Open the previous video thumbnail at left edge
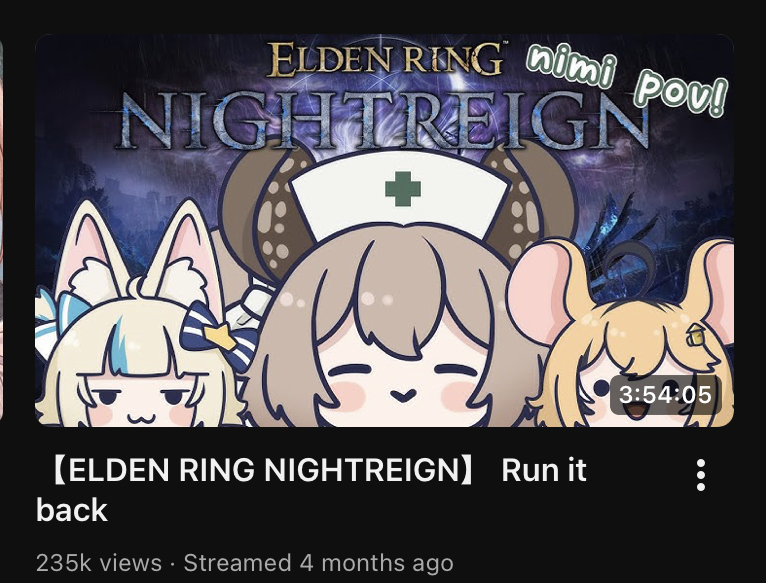 [x=1, y=230]
